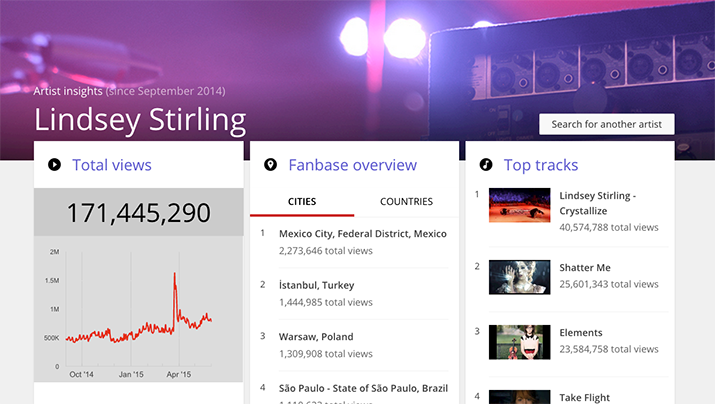715x404 pixels.
Task: Switch to the CITIES tab
Action: (x=302, y=202)
